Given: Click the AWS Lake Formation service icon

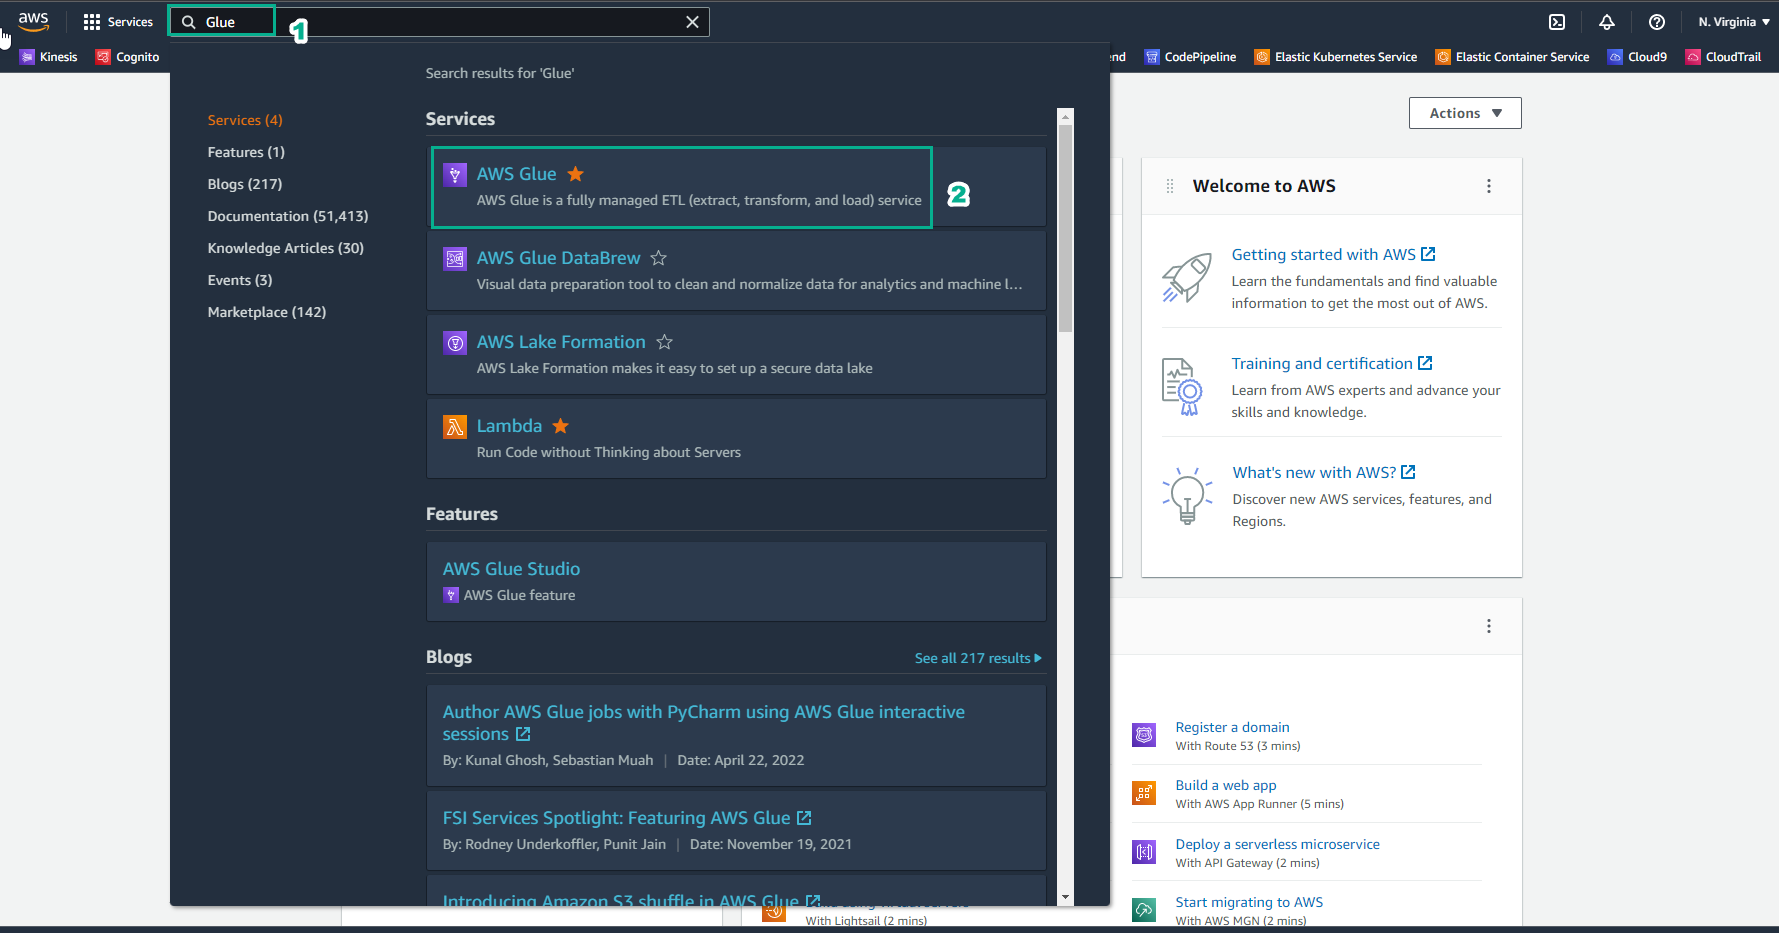Looking at the screenshot, I should [455, 343].
